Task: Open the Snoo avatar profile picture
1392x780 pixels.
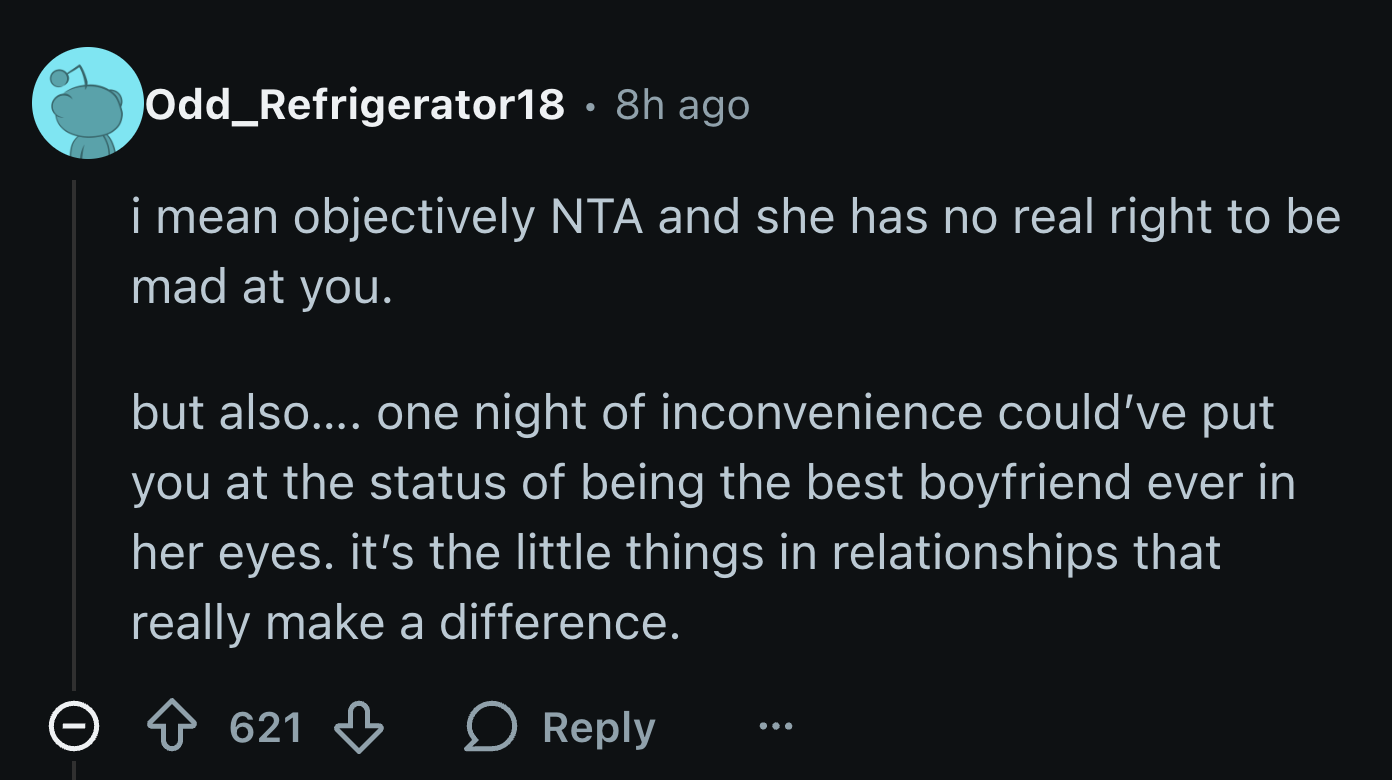Action: point(88,103)
